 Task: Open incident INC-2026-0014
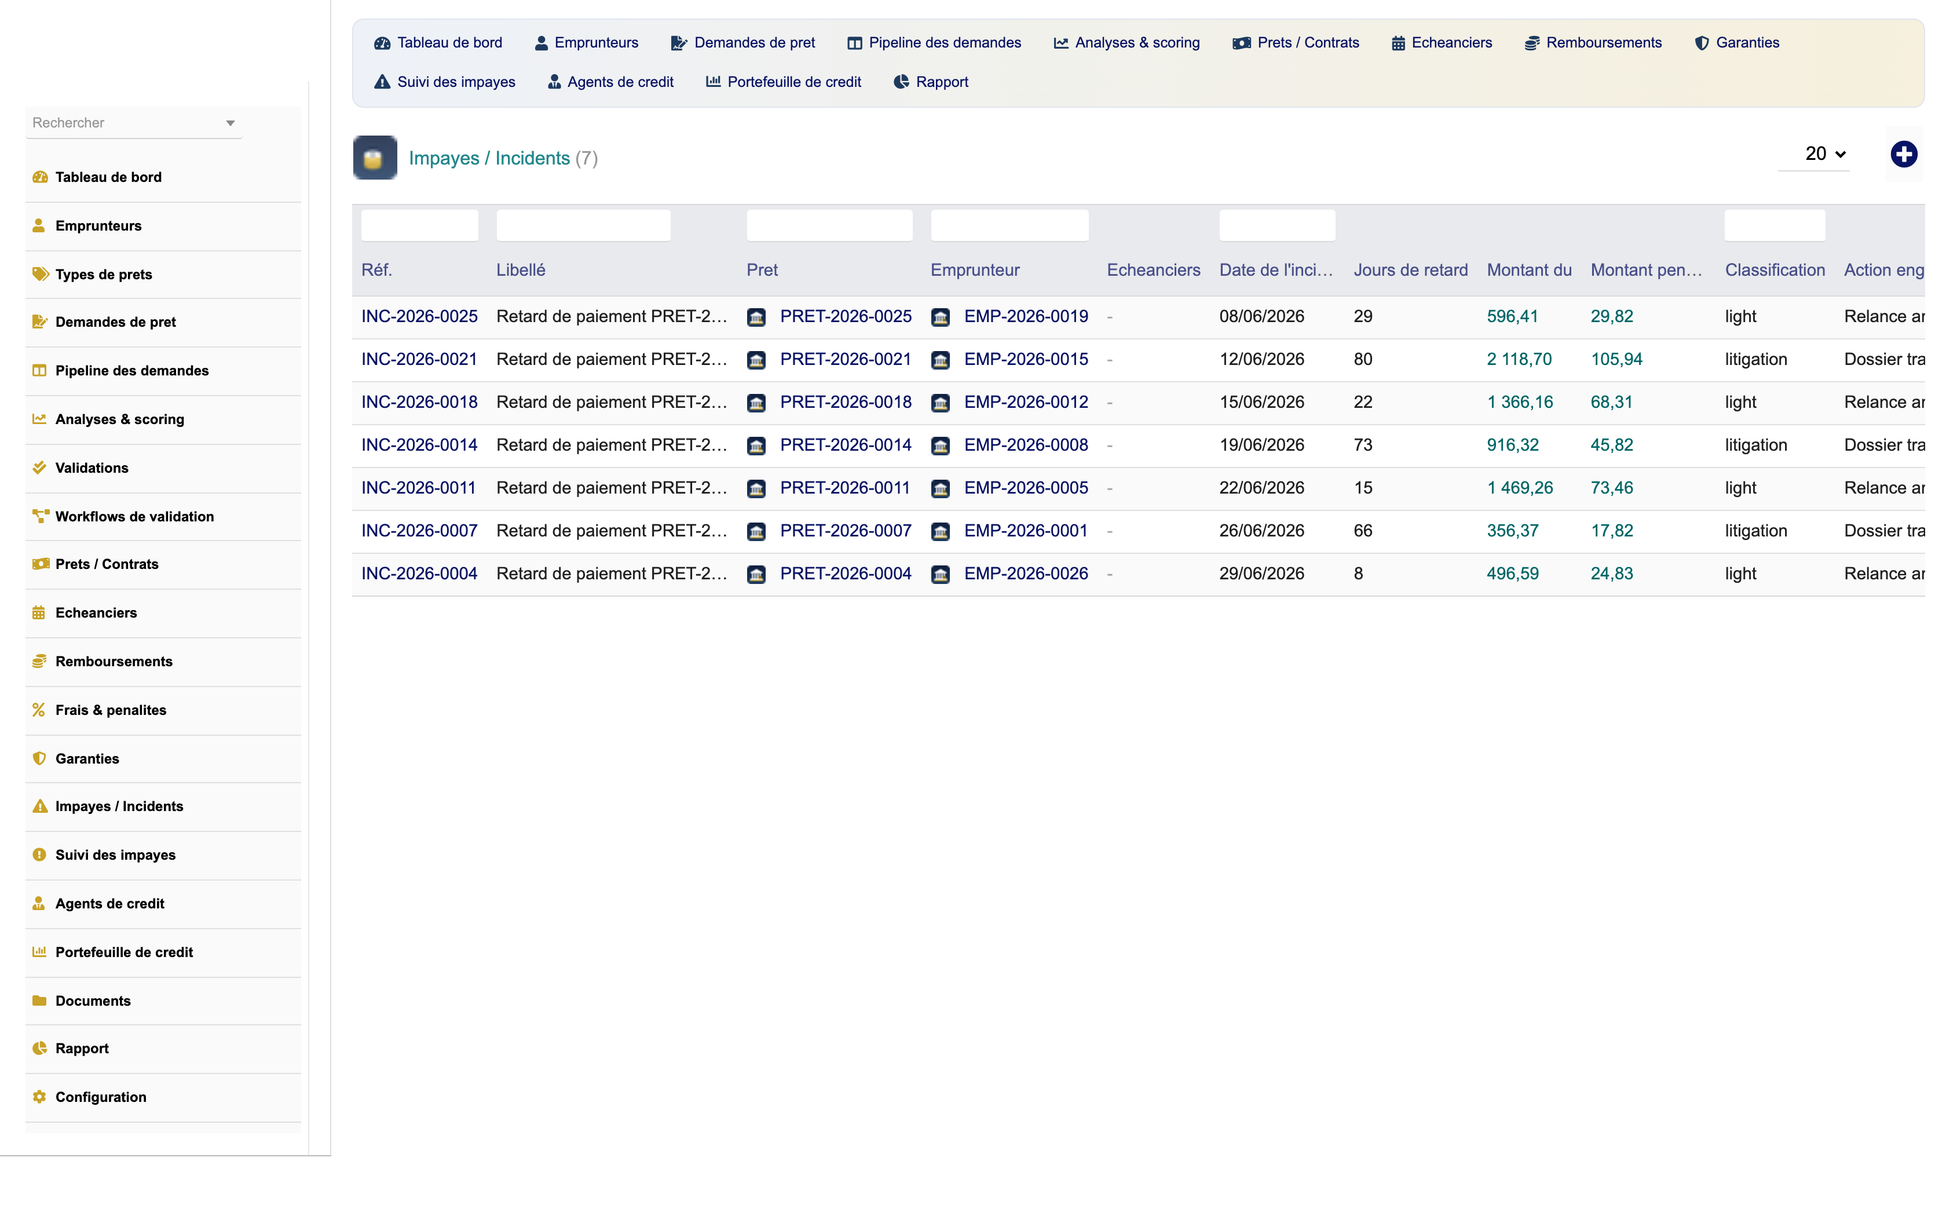[x=419, y=446]
